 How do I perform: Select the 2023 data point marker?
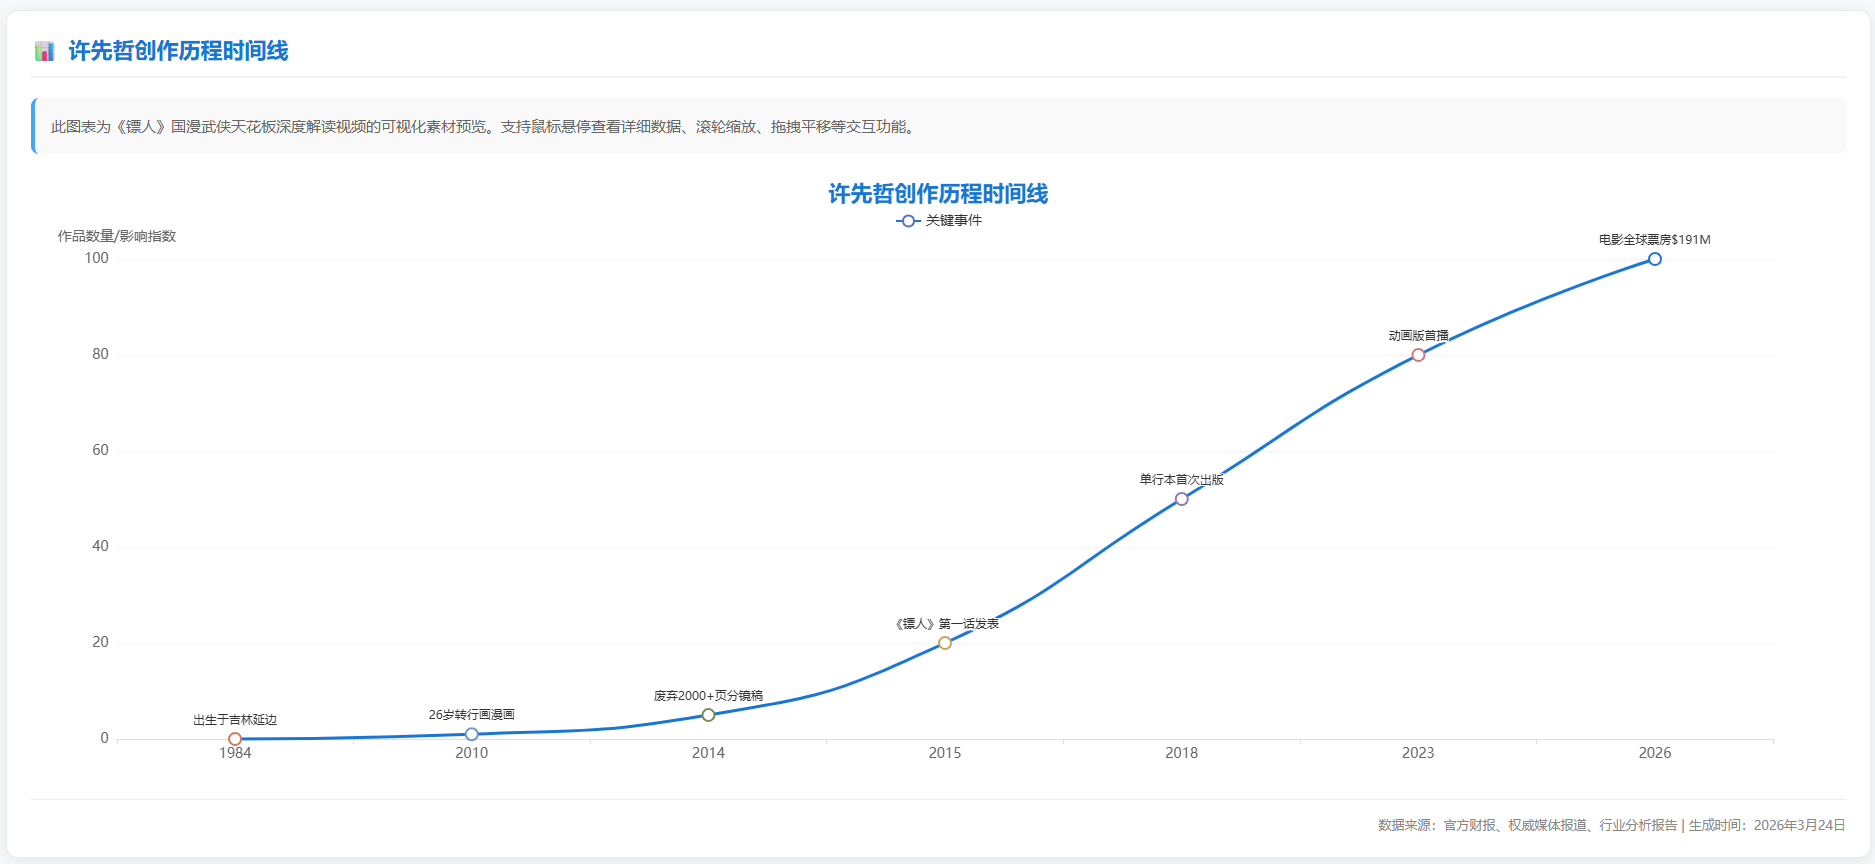[1418, 355]
